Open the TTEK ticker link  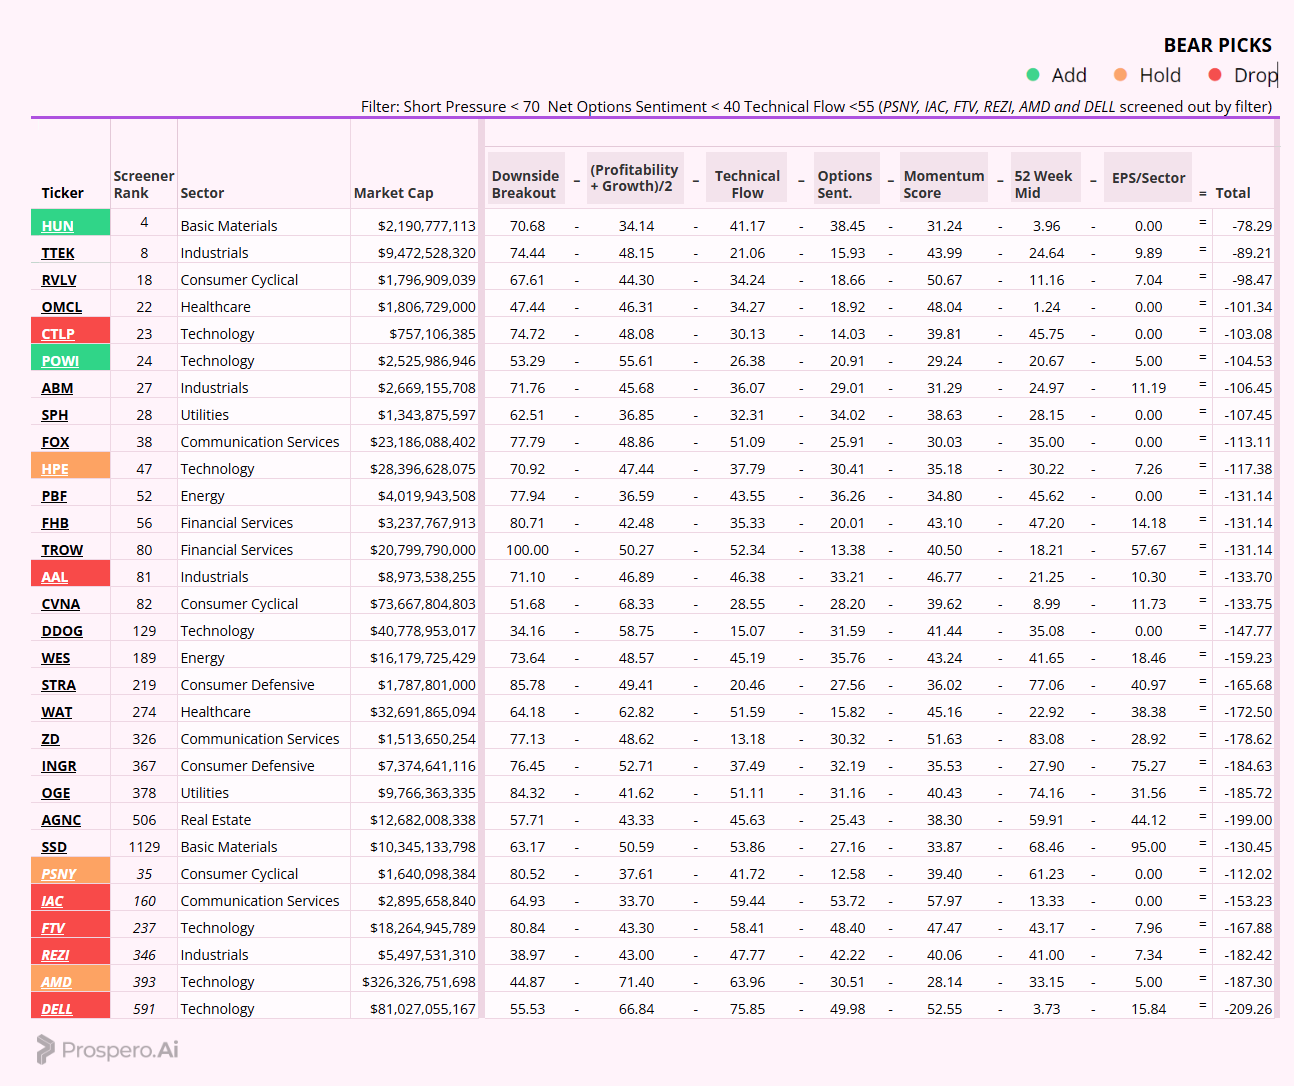(x=58, y=253)
